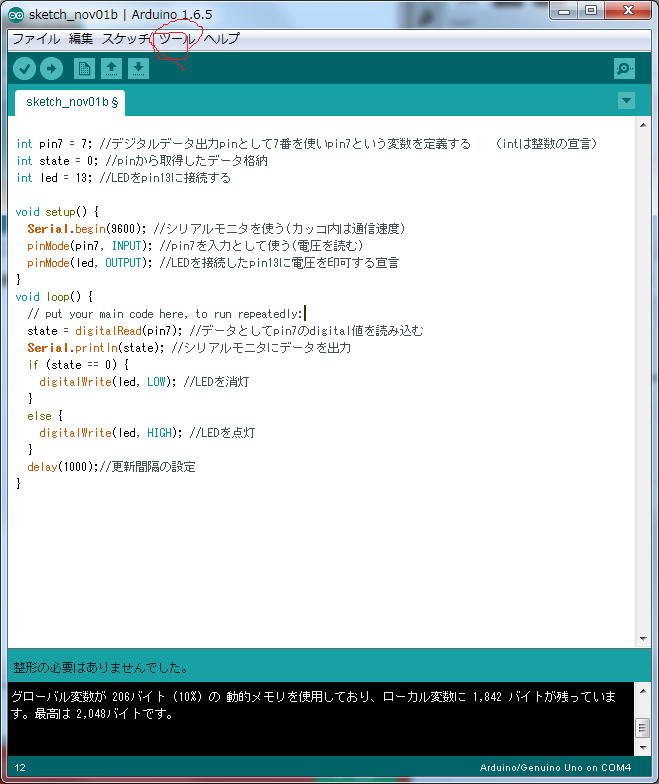Open the 編集 menu
Screen dimensions: 659x784
click(80, 38)
